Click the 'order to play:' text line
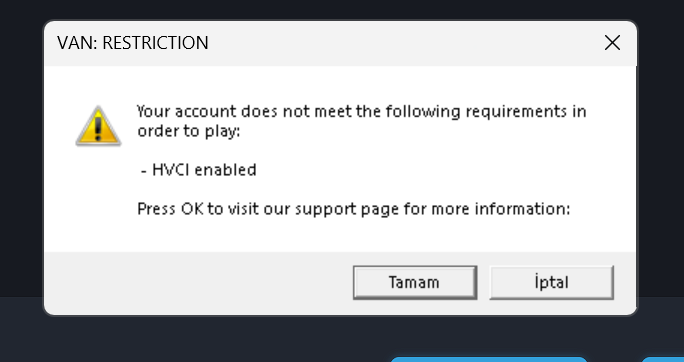Image resolution: width=684 pixels, height=362 pixels. point(188,131)
